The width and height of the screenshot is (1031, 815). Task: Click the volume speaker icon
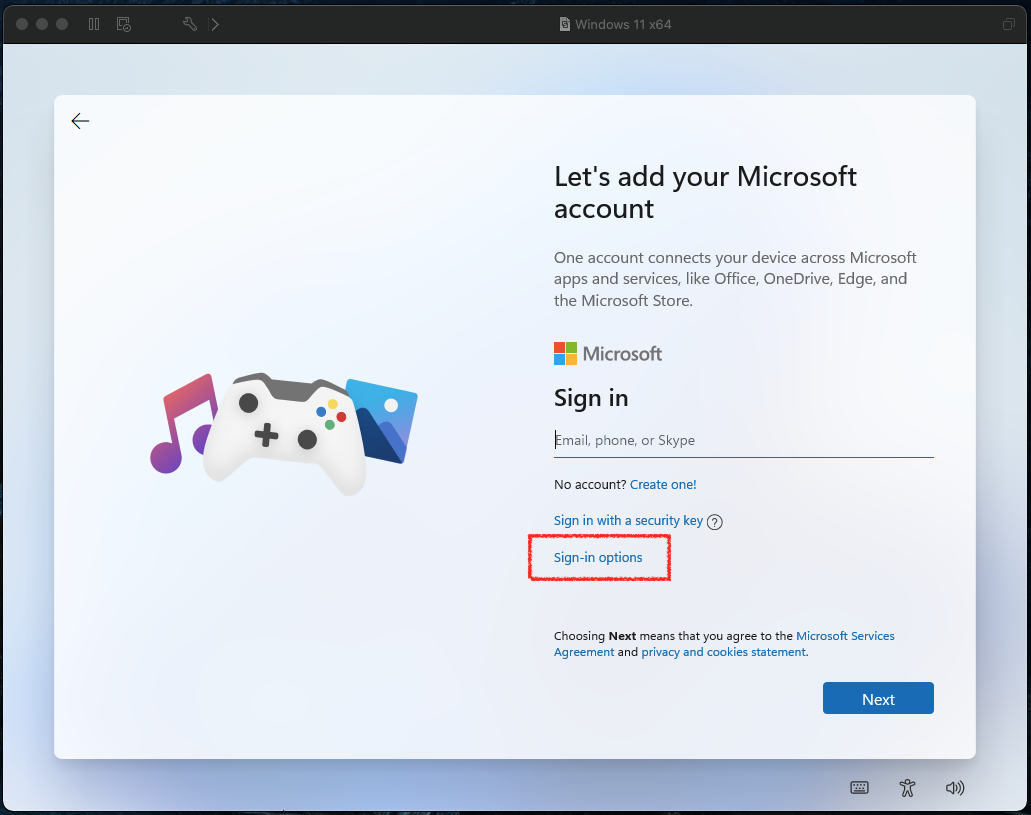point(955,787)
